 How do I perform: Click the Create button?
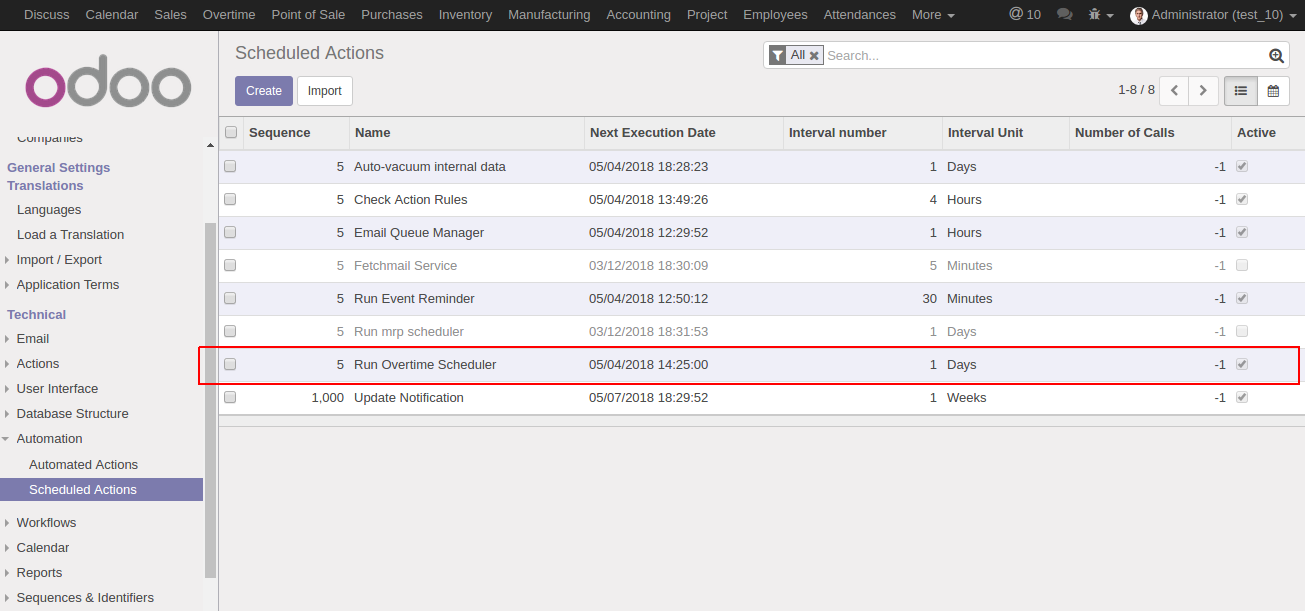[x=263, y=90]
